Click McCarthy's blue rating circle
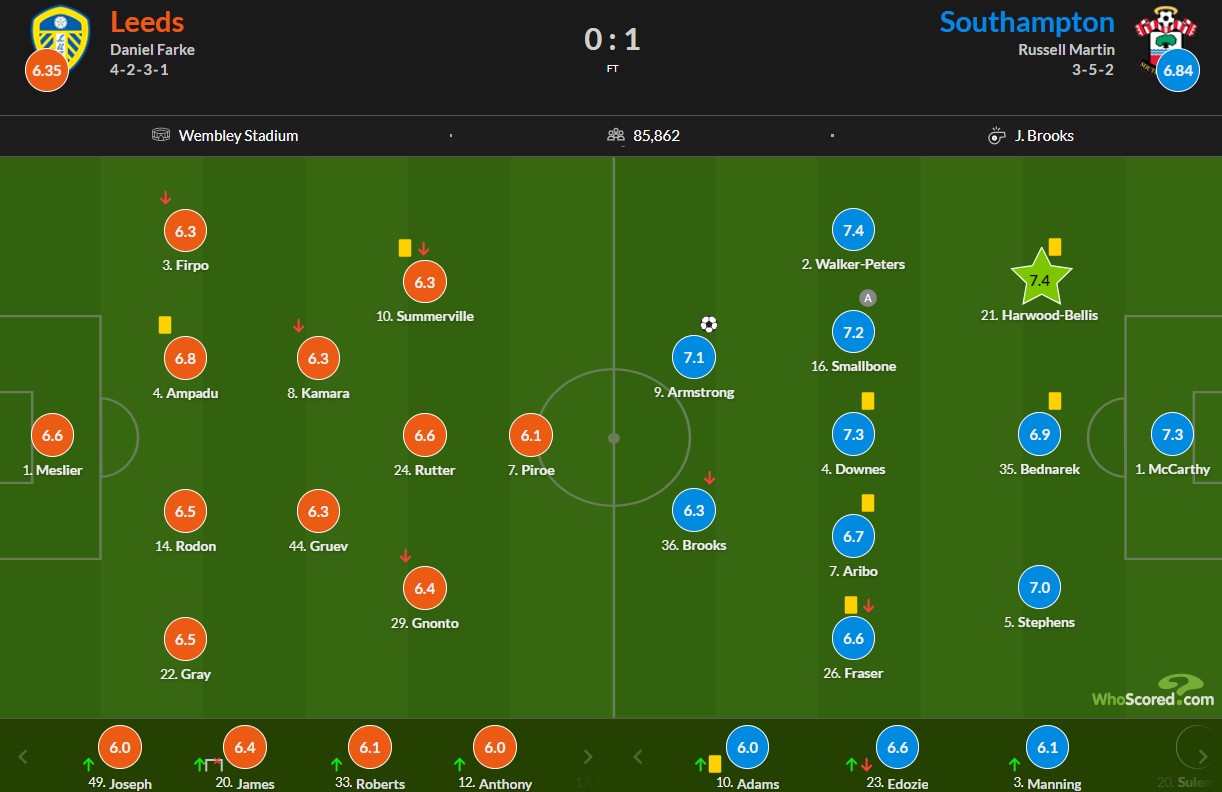 1172,435
